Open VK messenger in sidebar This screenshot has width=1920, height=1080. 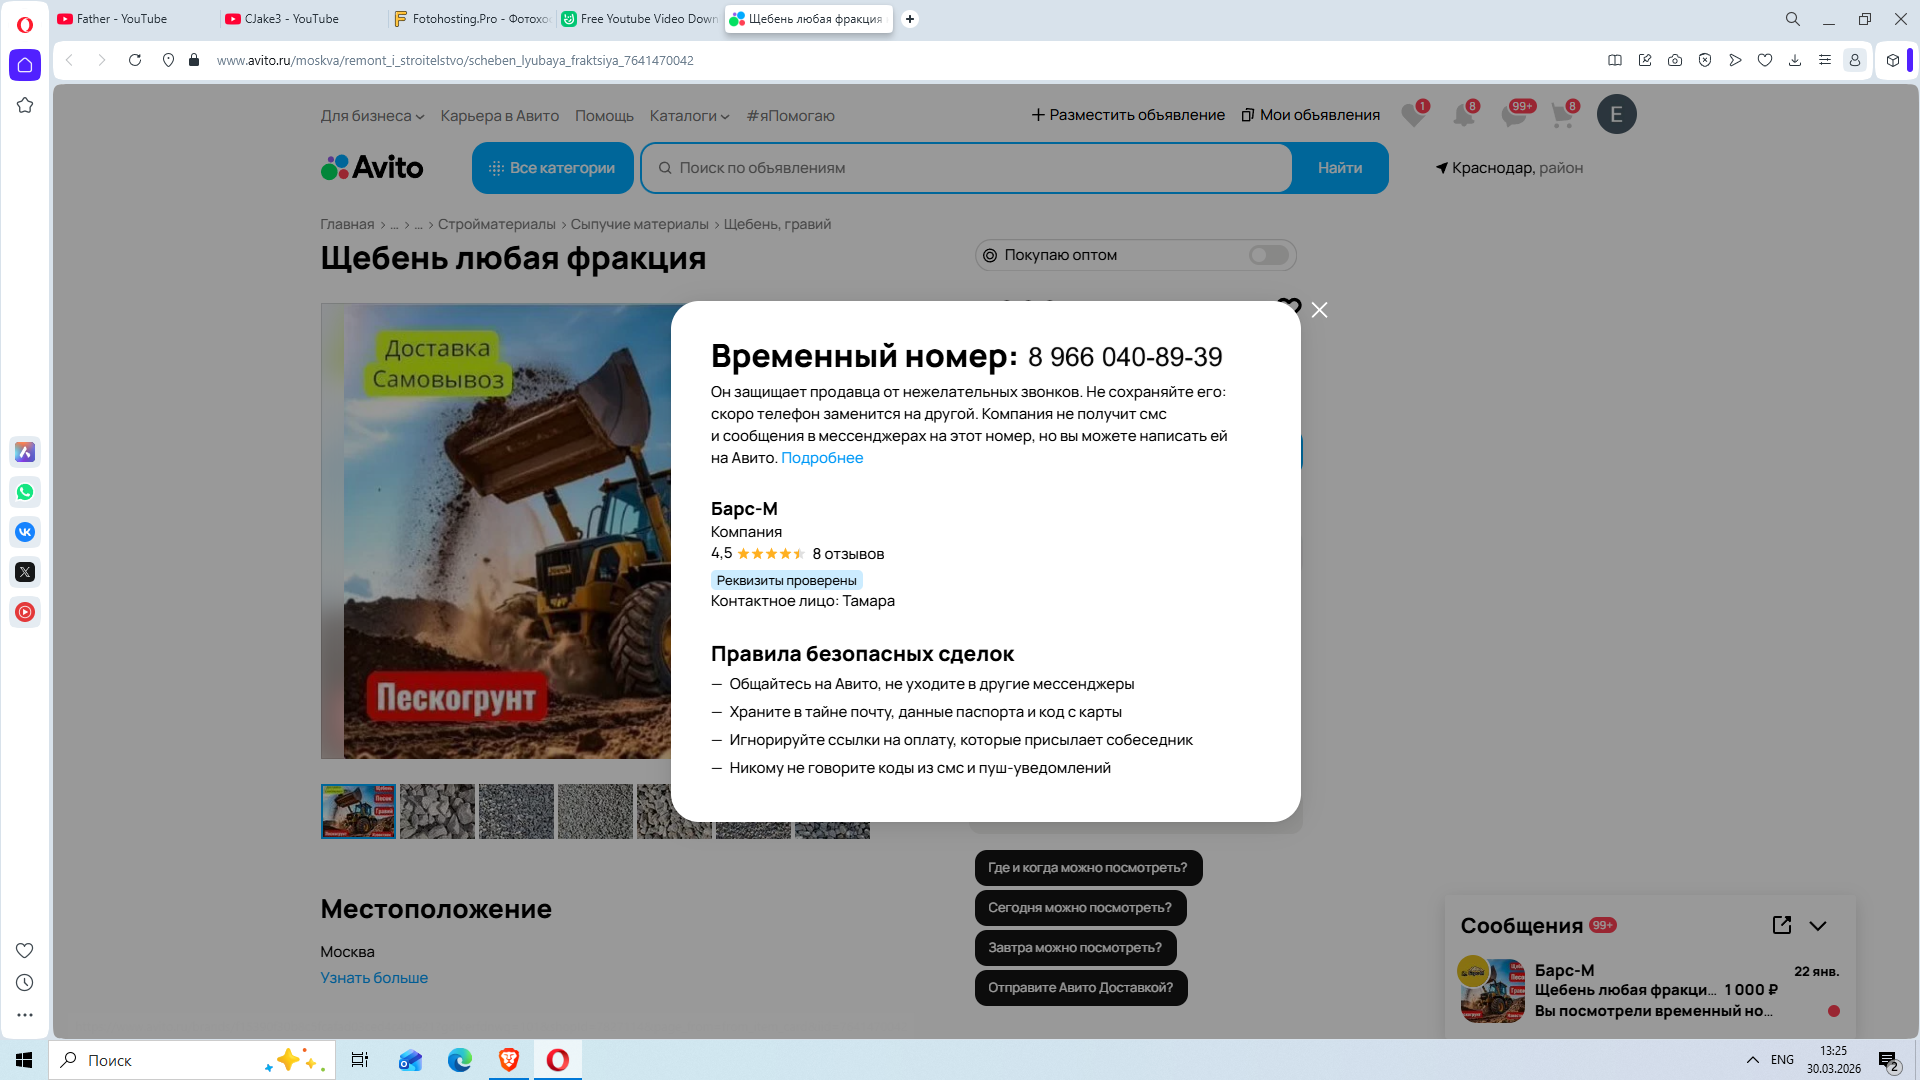point(25,532)
